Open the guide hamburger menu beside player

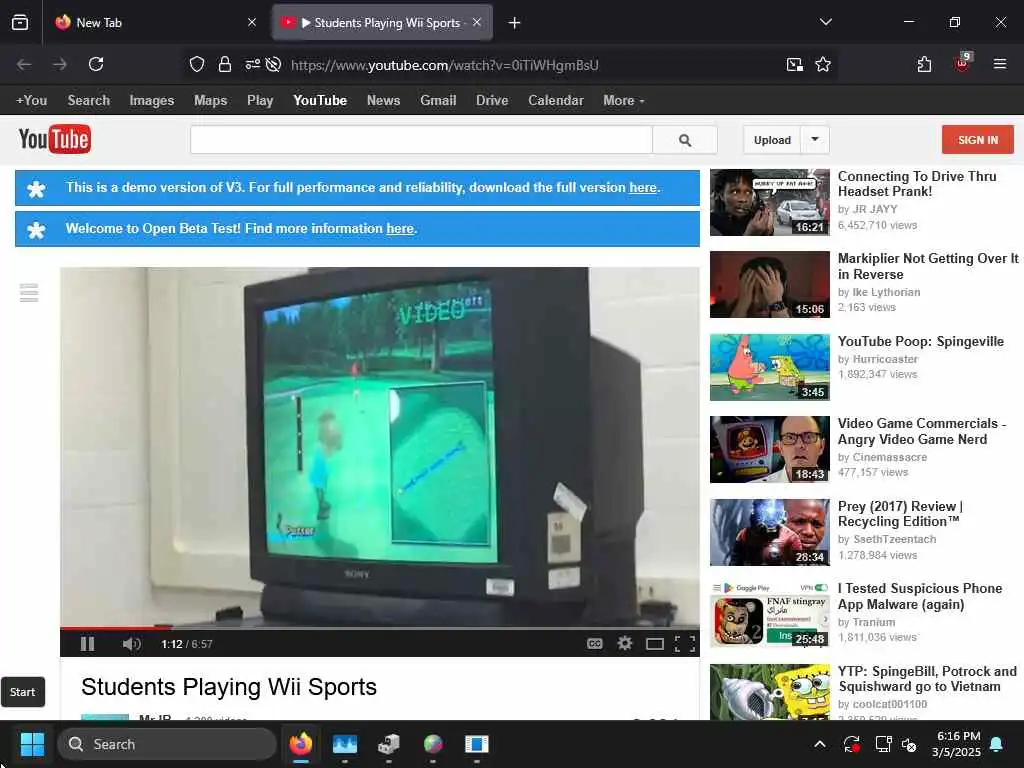[x=29, y=293]
